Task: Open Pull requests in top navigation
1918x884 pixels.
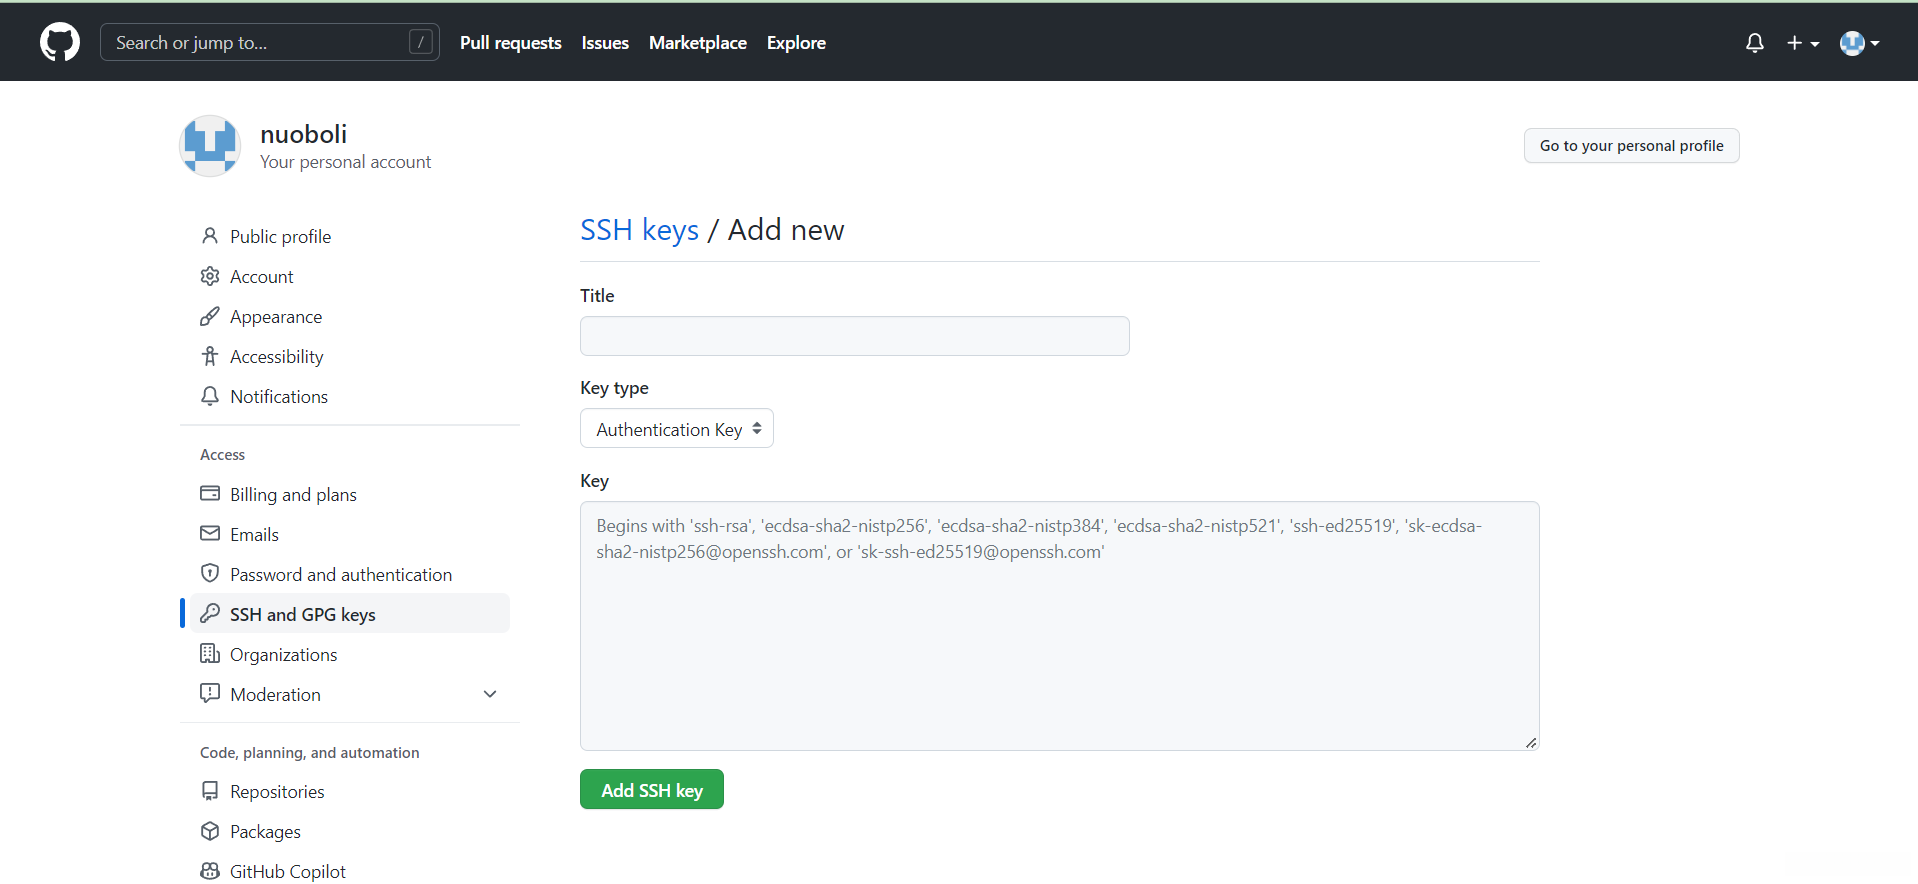Action: tap(511, 43)
